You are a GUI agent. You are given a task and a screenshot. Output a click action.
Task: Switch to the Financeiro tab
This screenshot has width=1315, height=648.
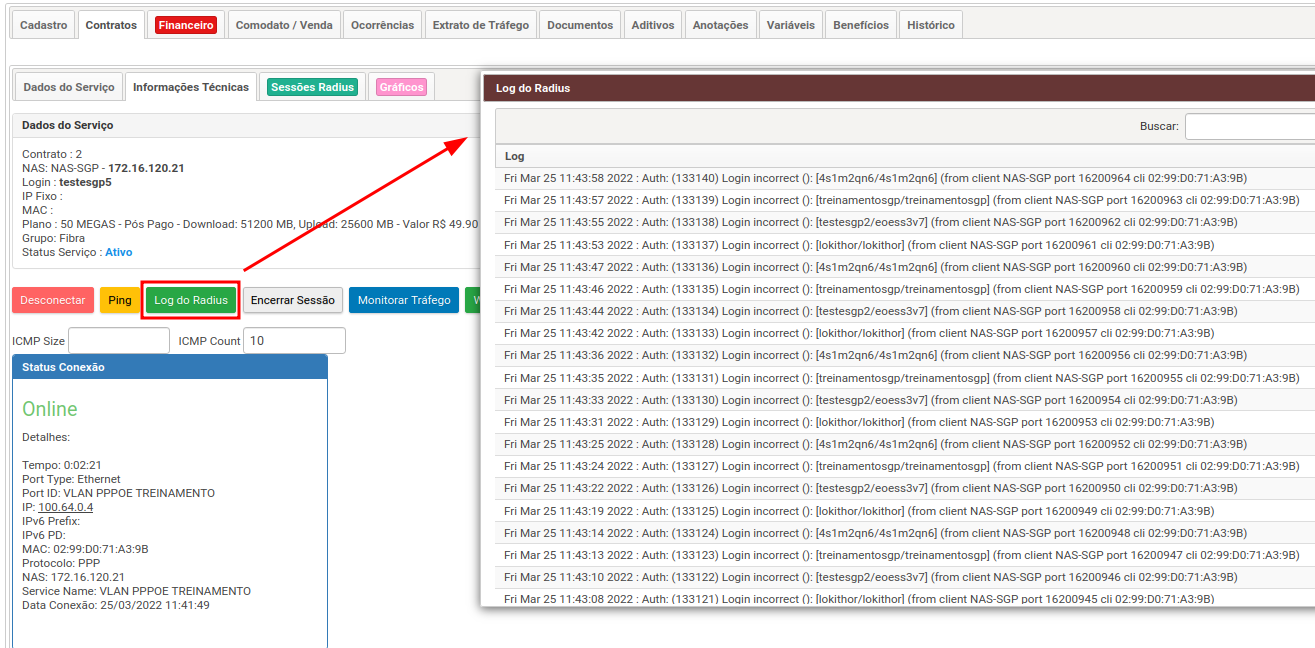[186, 25]
